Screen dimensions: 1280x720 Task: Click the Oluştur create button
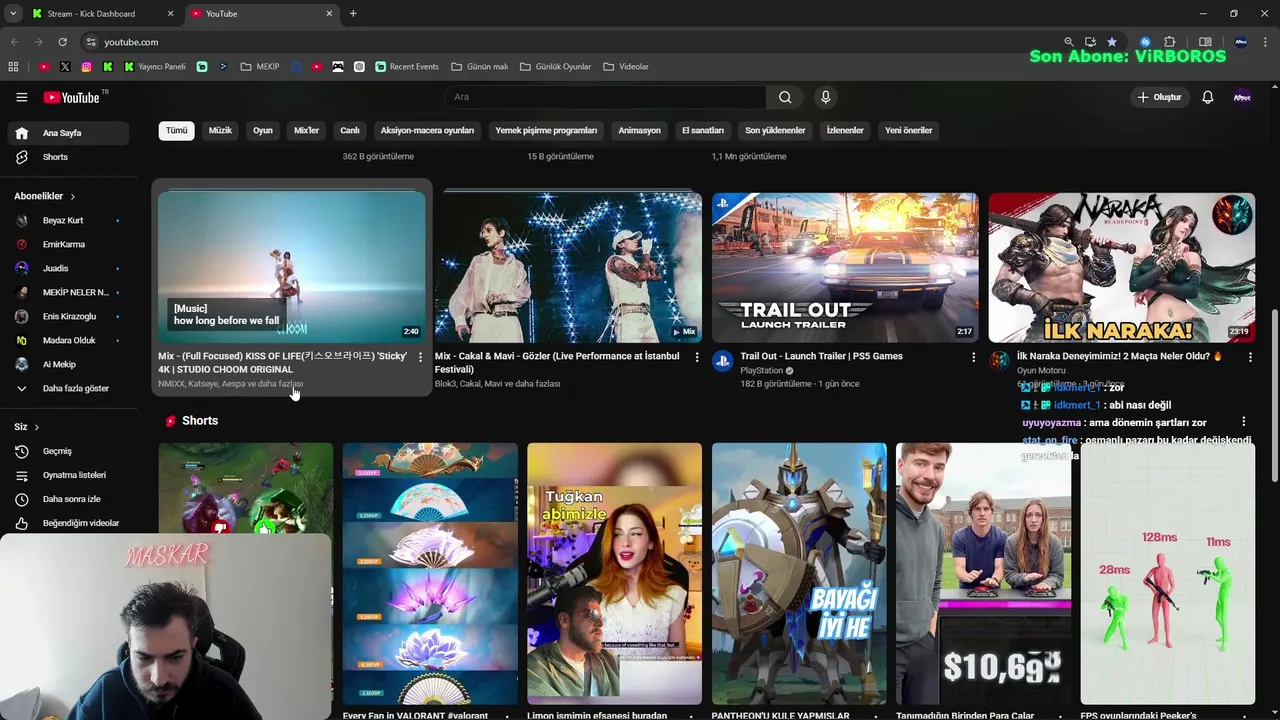click(1159, 97)
